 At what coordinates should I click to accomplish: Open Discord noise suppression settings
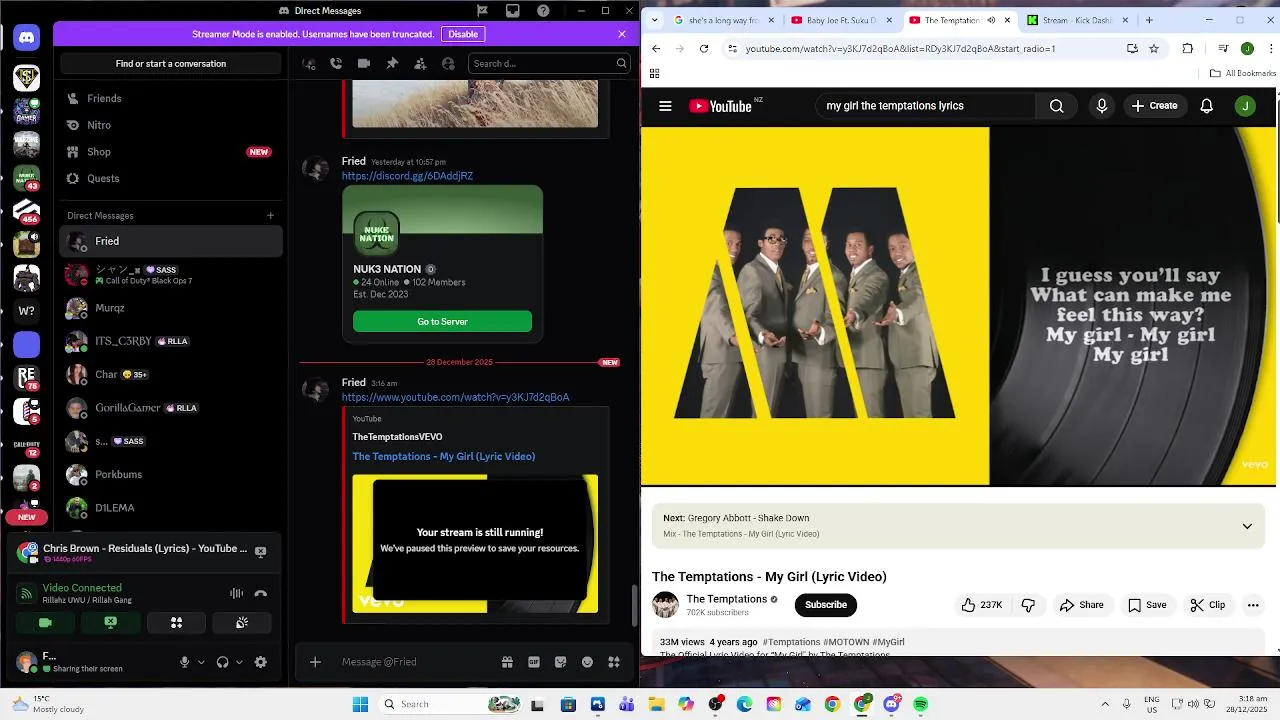point(237,594)
